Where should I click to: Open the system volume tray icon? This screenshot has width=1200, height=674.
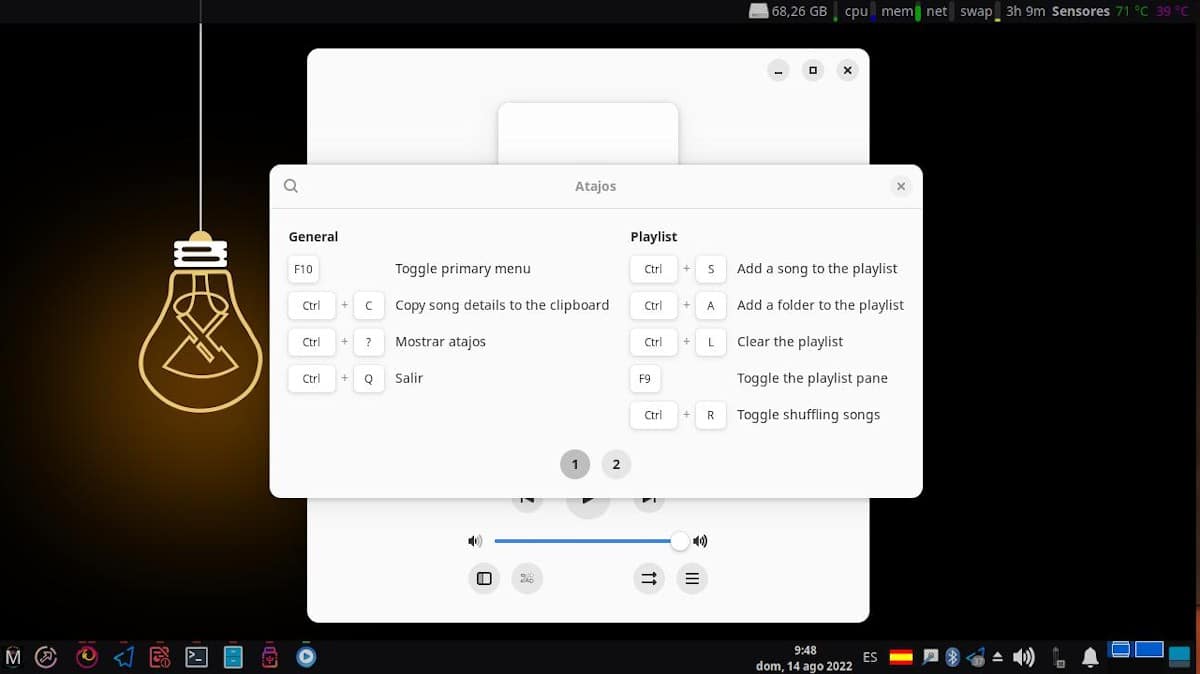[1023, 657]
